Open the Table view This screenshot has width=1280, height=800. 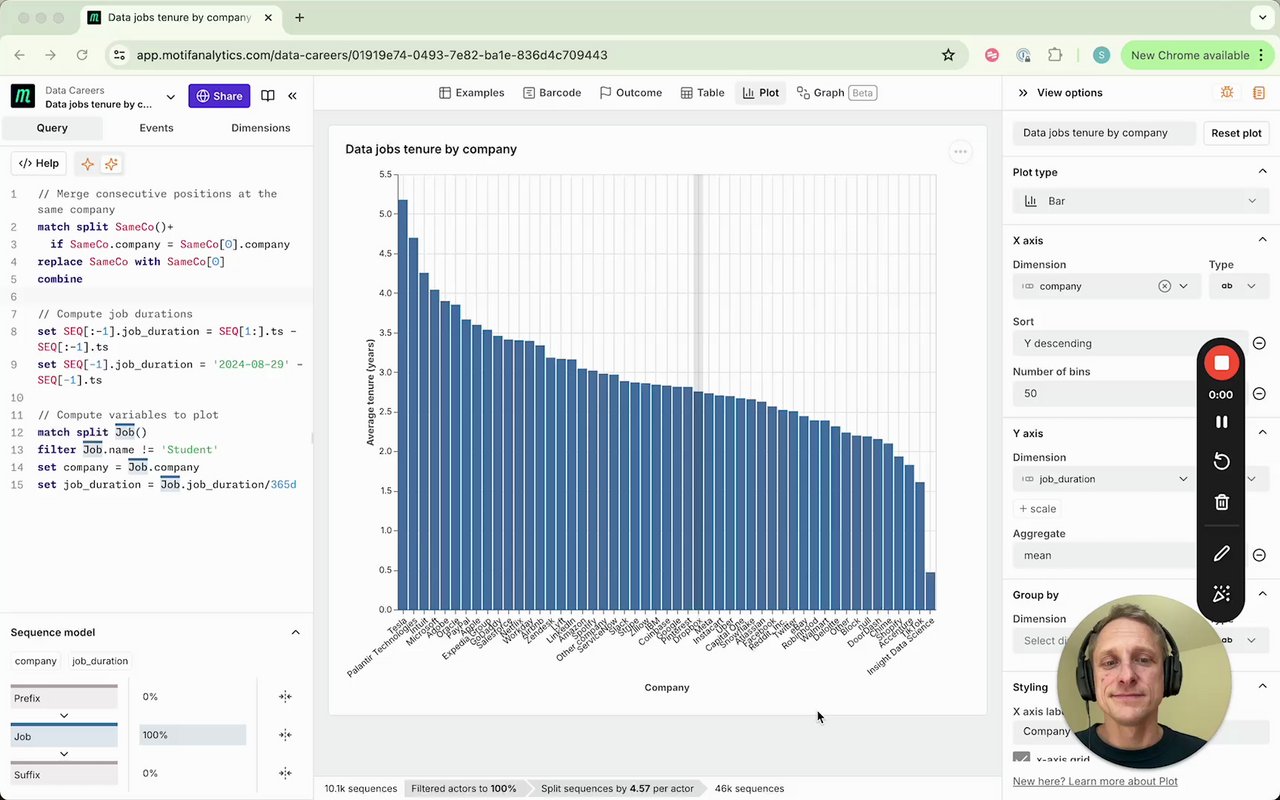click(703, 93)
